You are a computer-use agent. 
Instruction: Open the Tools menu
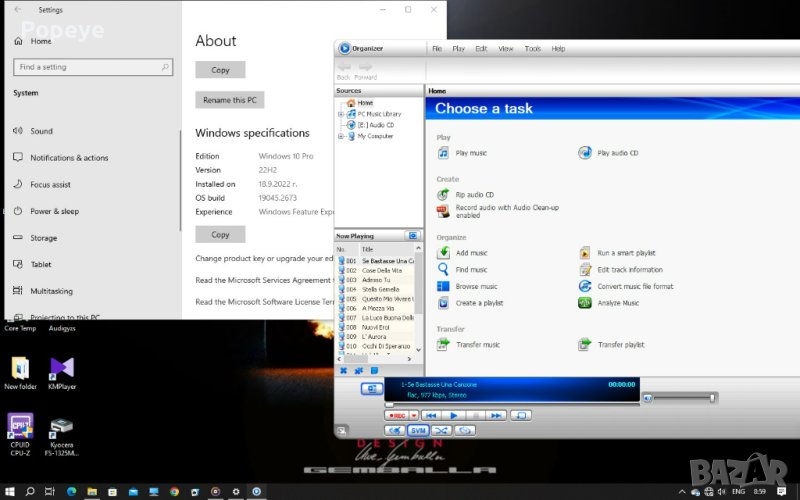tap(532, 48)
